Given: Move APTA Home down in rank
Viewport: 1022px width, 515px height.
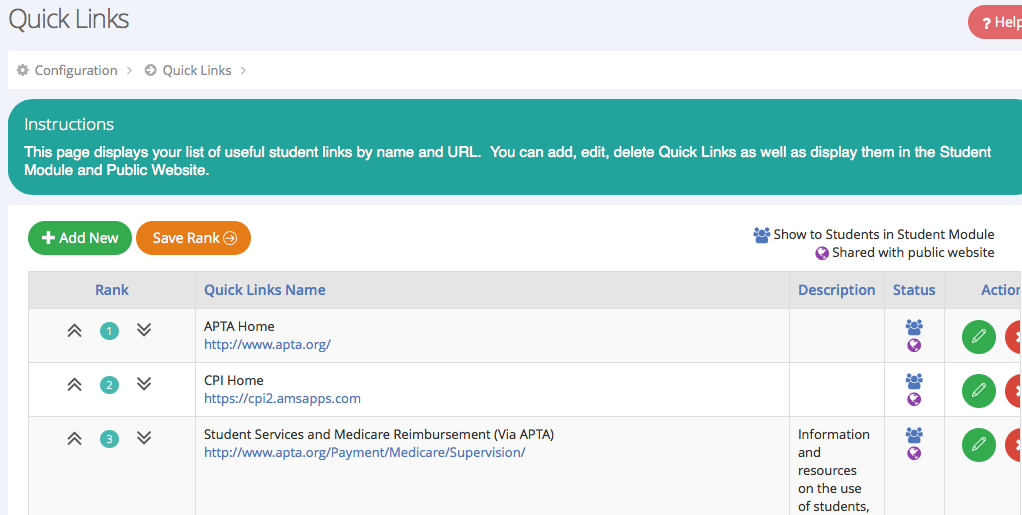Looking at the screenshot, I should (x=144, y=331).
